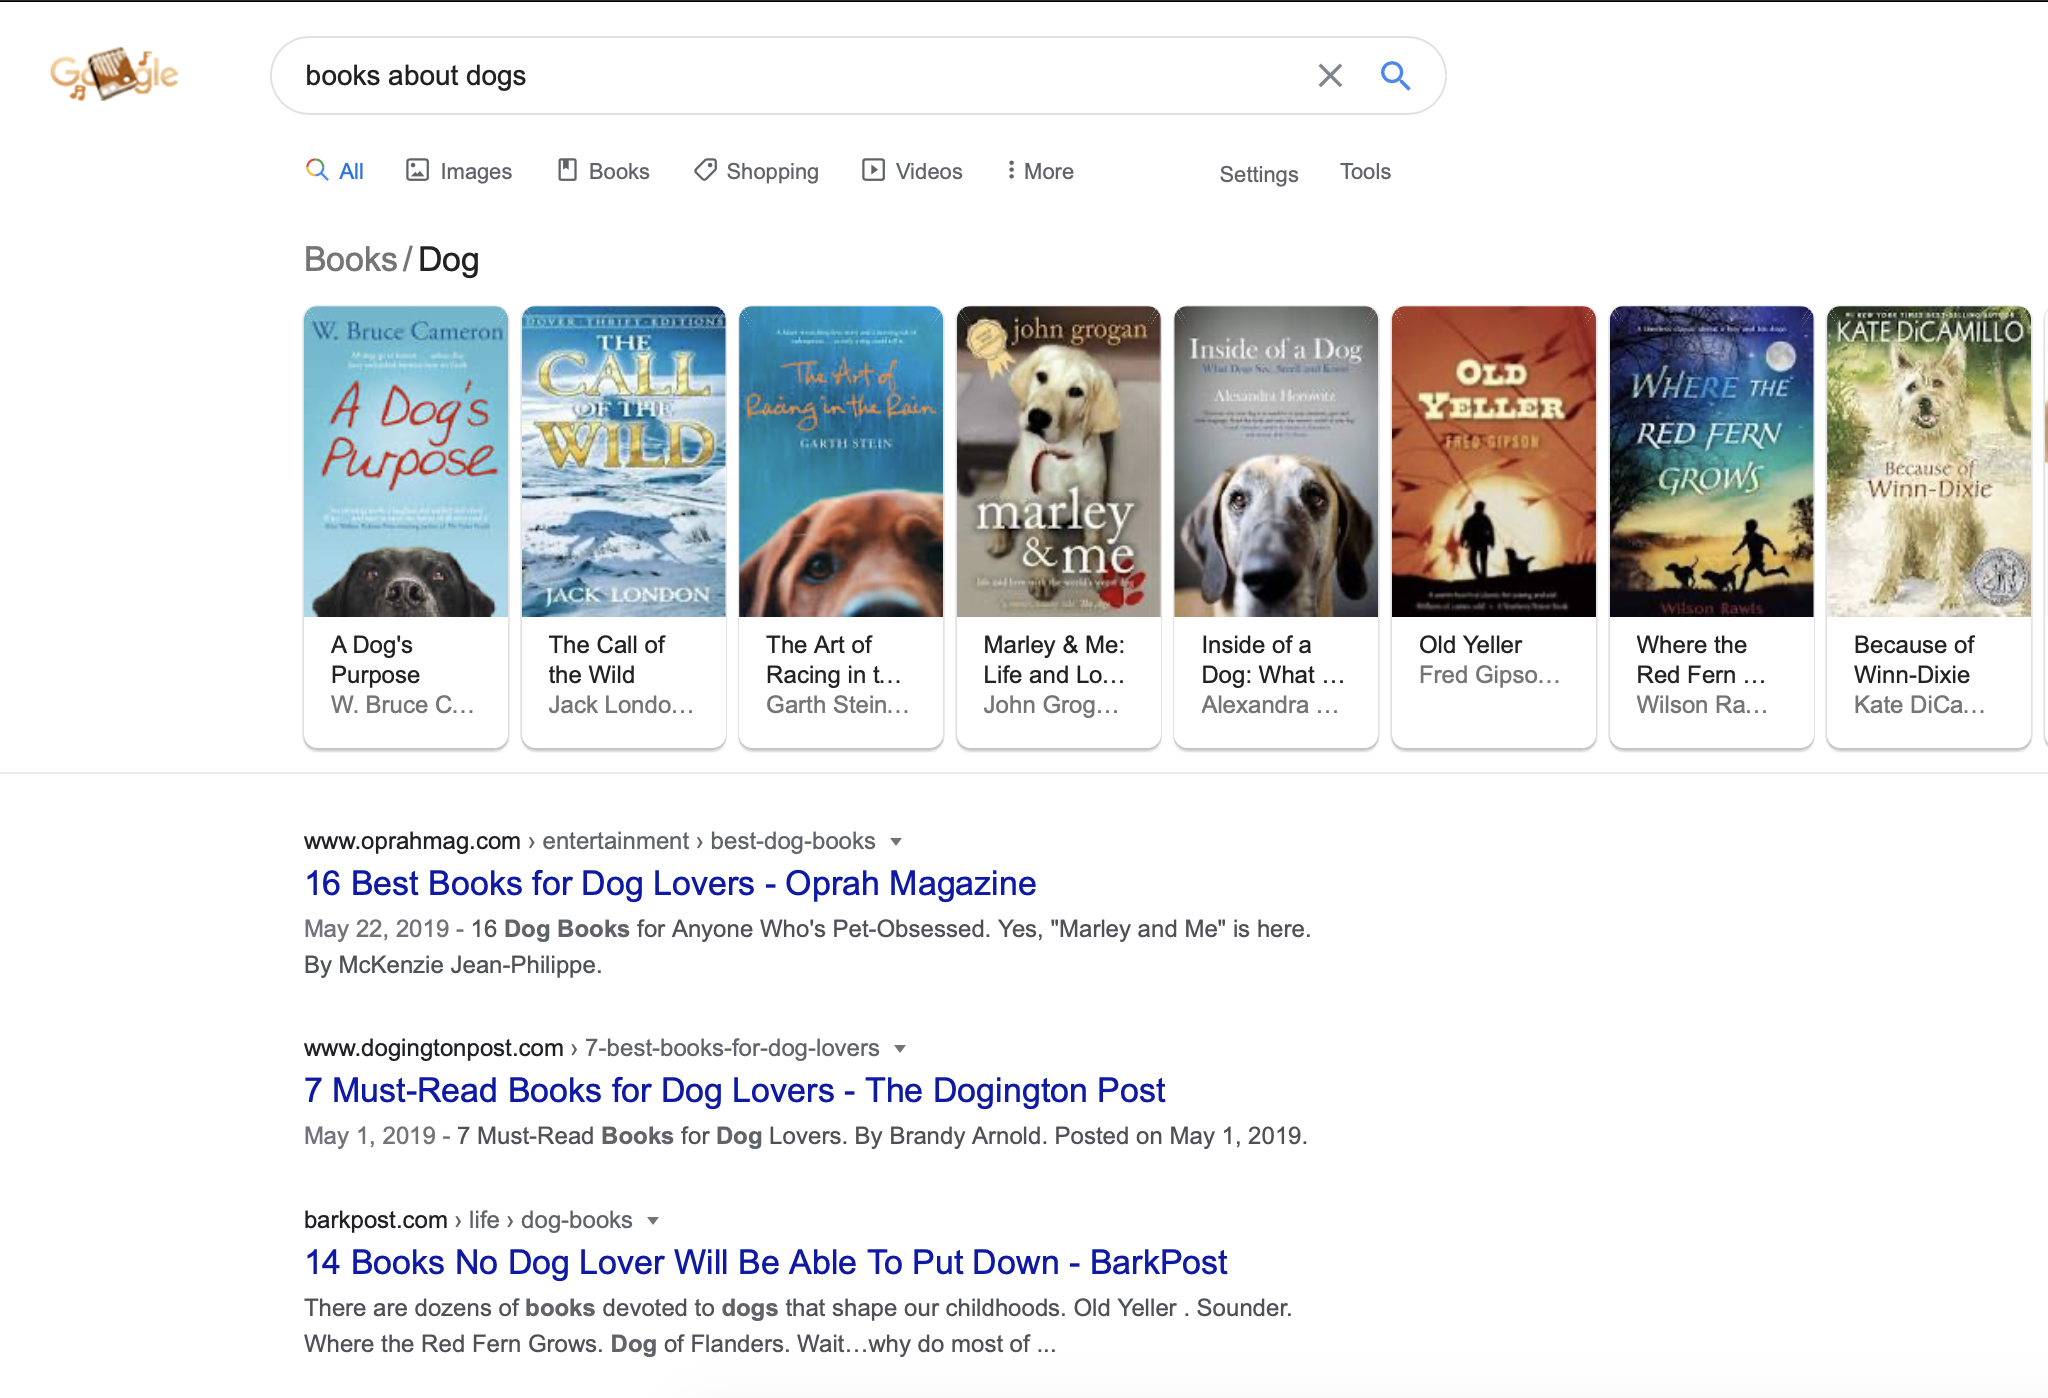Click the Books tab bookmark icon
Viewport: 2048px width, 1398px height.
pyautogui.click(x=567, y=170)
